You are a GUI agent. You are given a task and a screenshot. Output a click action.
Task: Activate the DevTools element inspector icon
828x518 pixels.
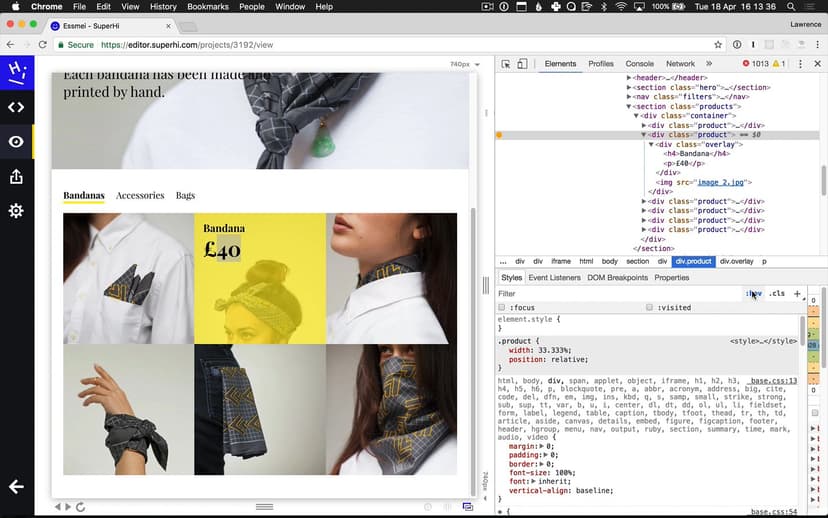(505, 64)
